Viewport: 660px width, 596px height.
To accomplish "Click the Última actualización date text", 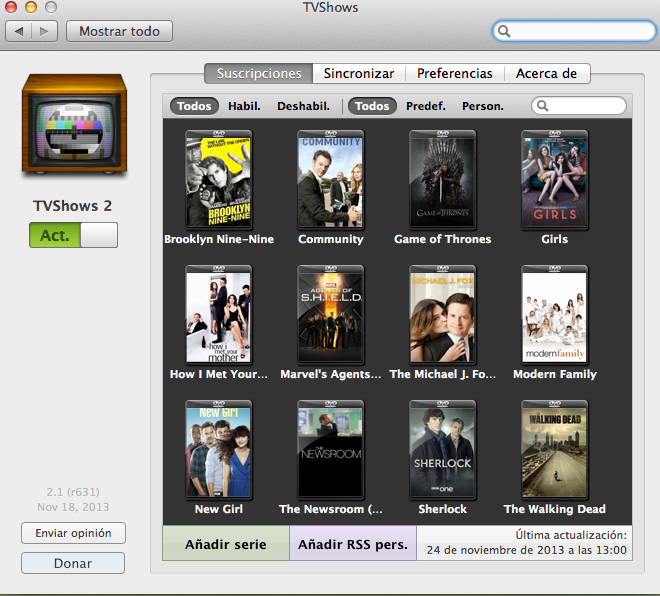I will [x=526, y=550].
